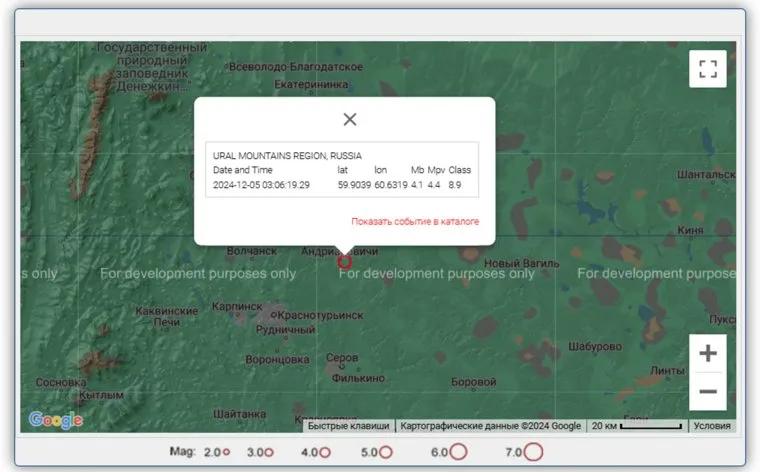Click the Mag 4.0 legend circle
760x472 pixels.
click(x=324, y=452)
